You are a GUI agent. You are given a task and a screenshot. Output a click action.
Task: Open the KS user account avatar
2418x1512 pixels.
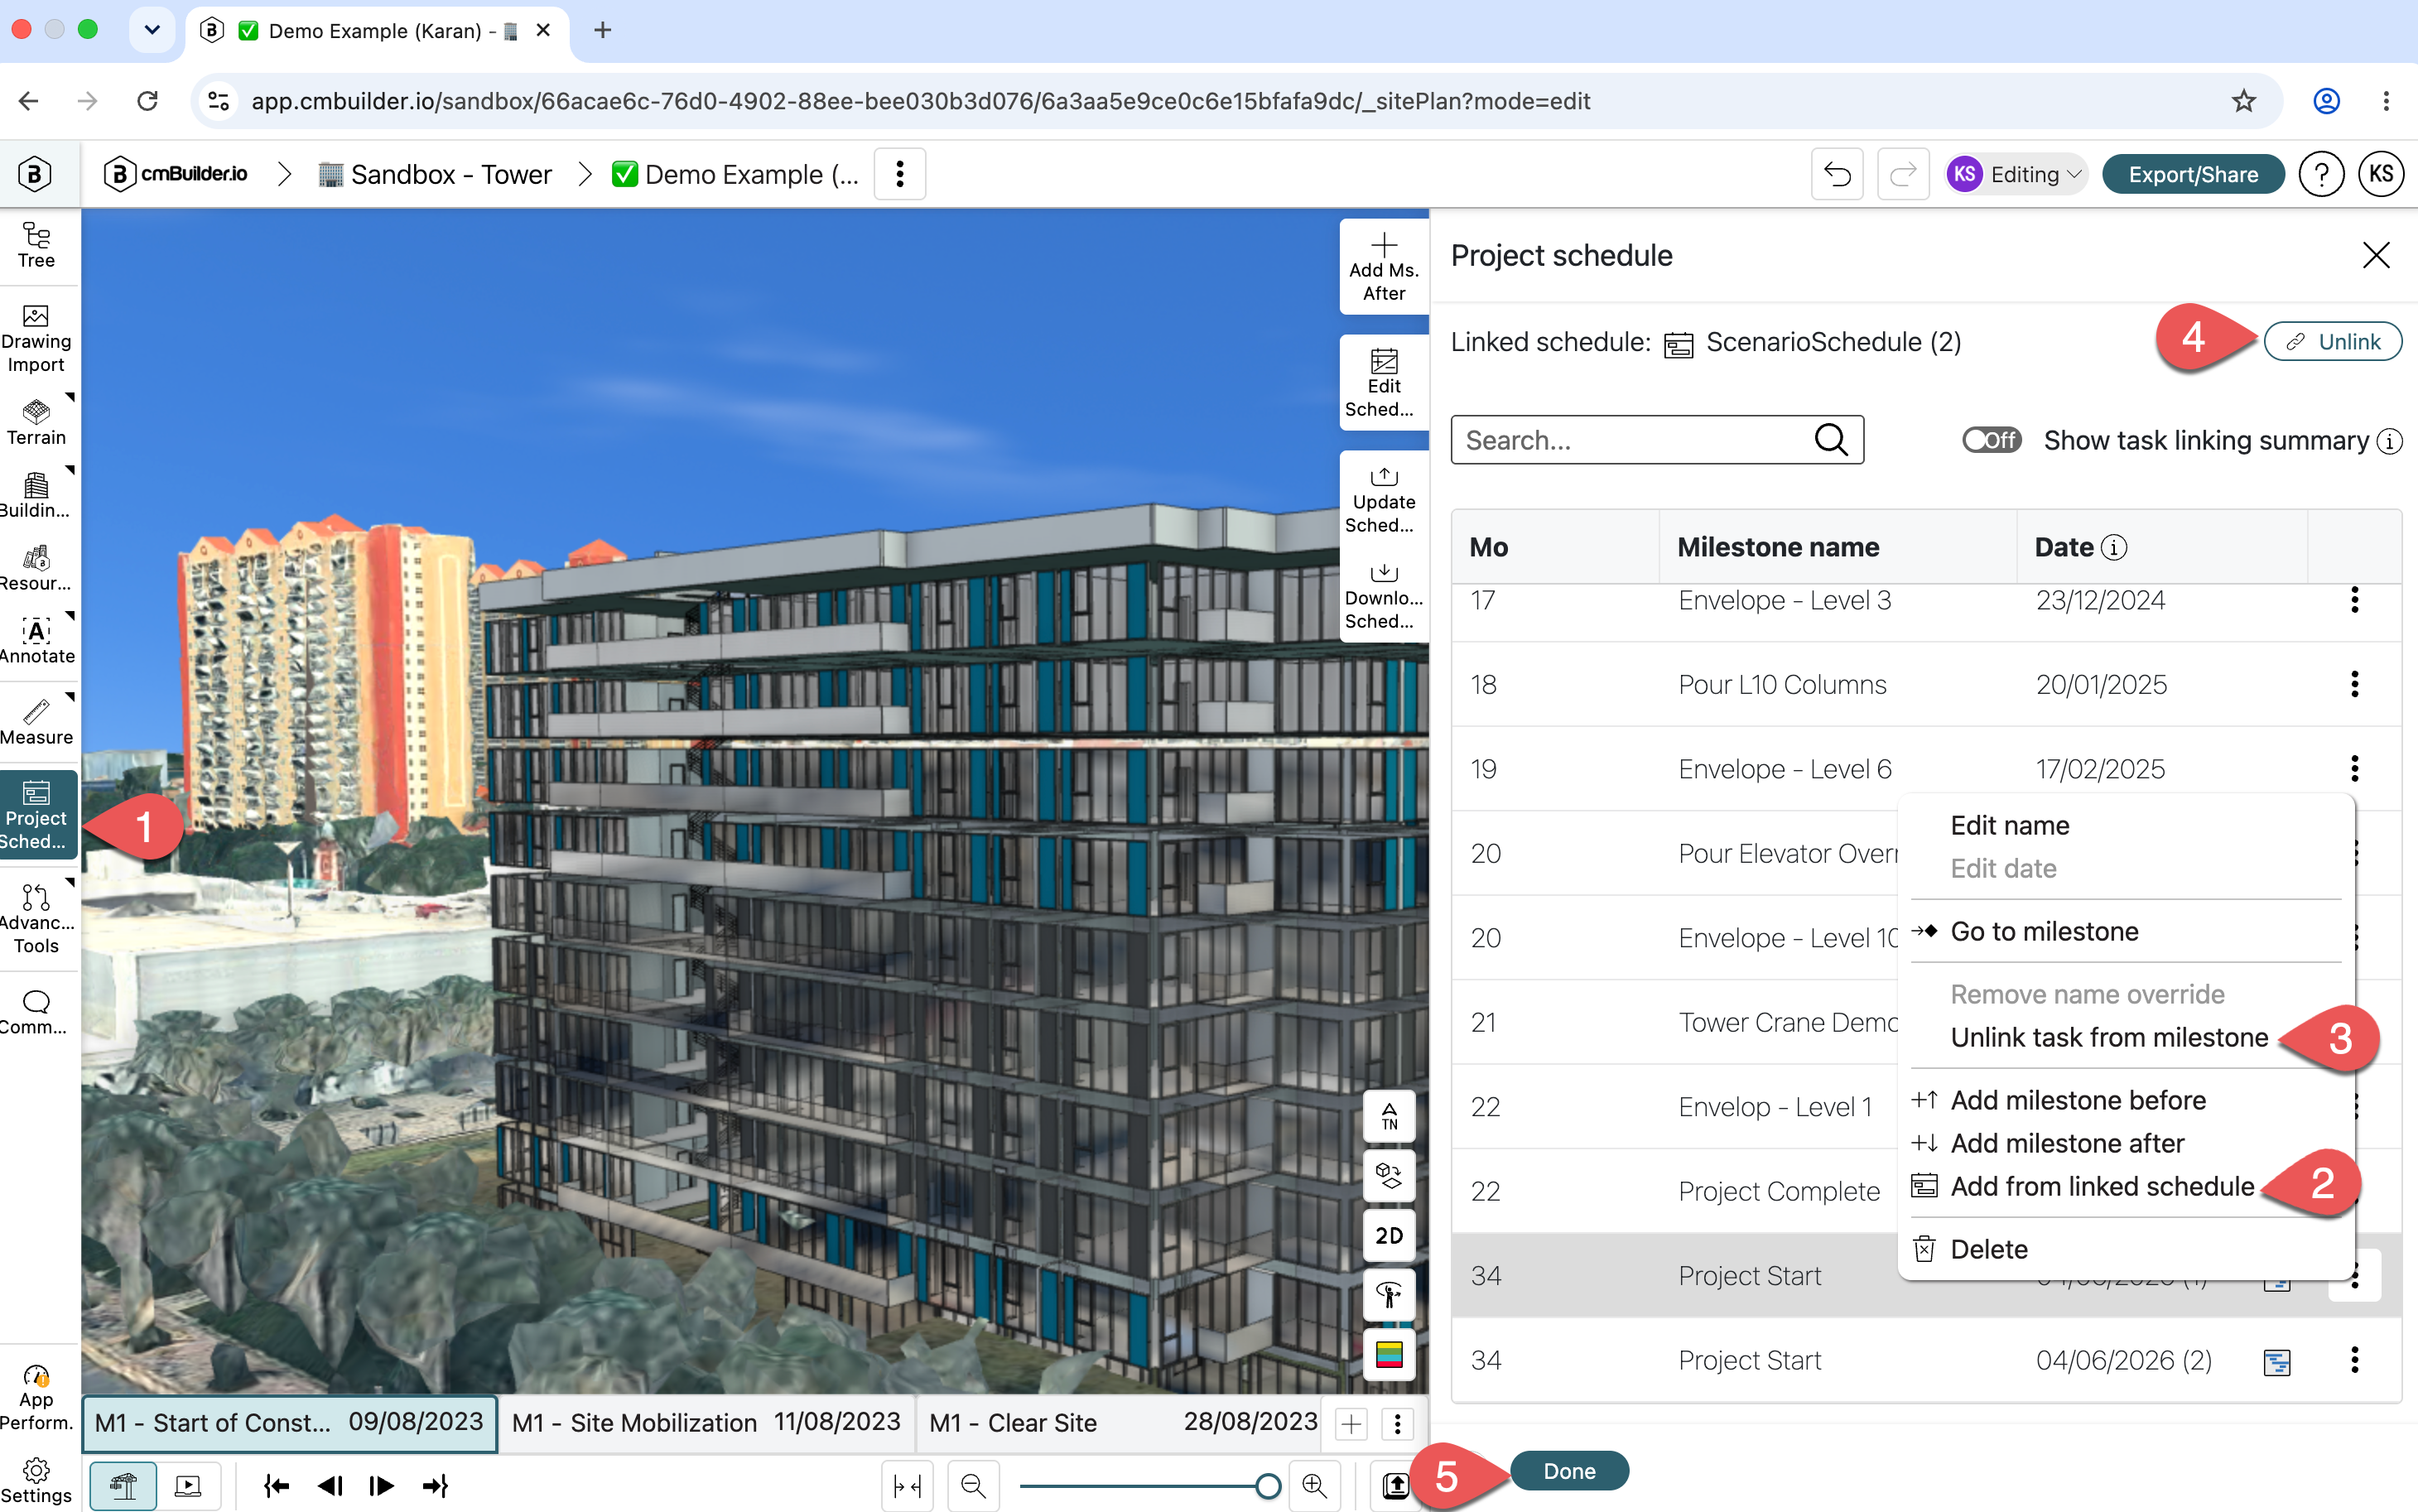point(2381,174)
